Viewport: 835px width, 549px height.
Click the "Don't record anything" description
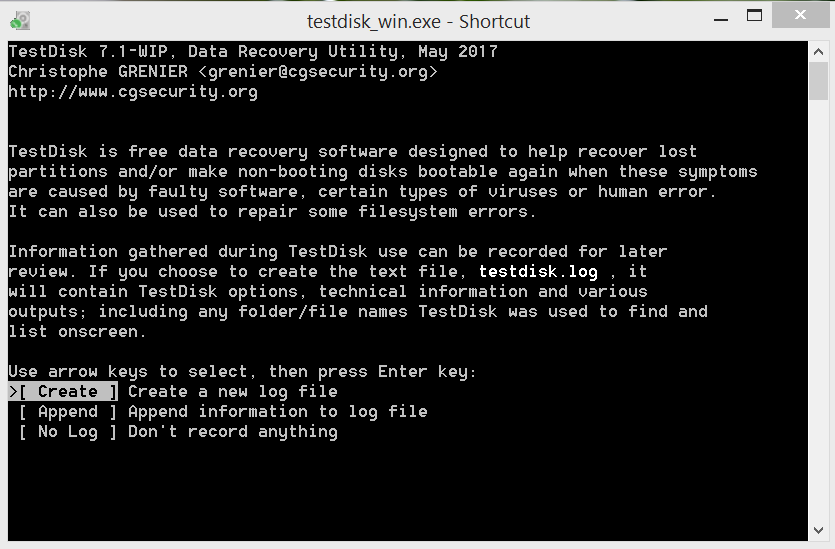coord(233,432)
